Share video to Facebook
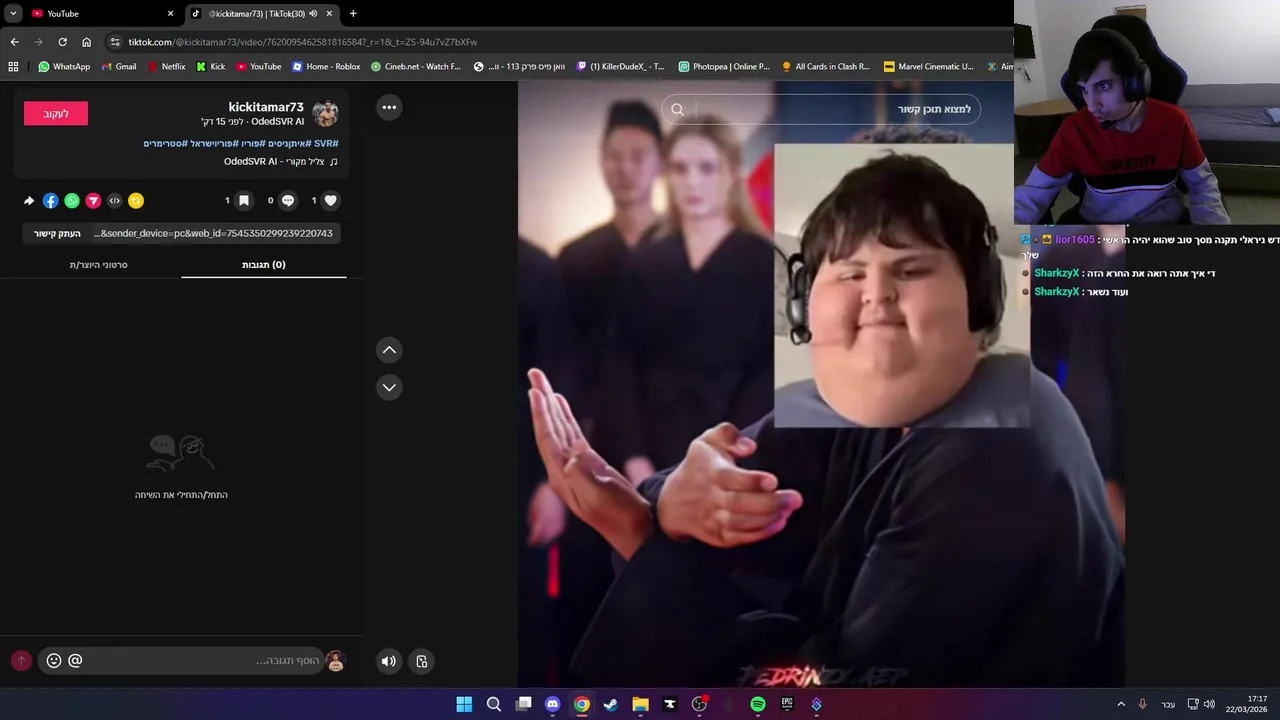This screenshot has height=720, width=1280. point(51,201)
